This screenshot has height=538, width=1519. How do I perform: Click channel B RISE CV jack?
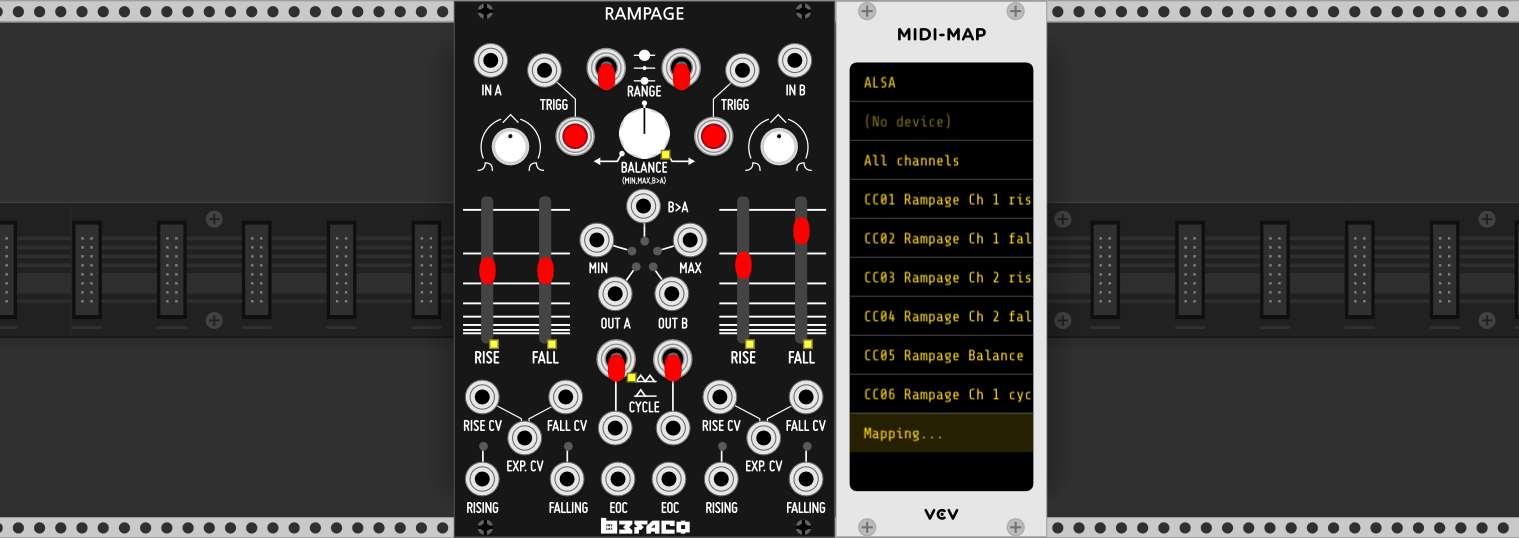tap(720, 398)
